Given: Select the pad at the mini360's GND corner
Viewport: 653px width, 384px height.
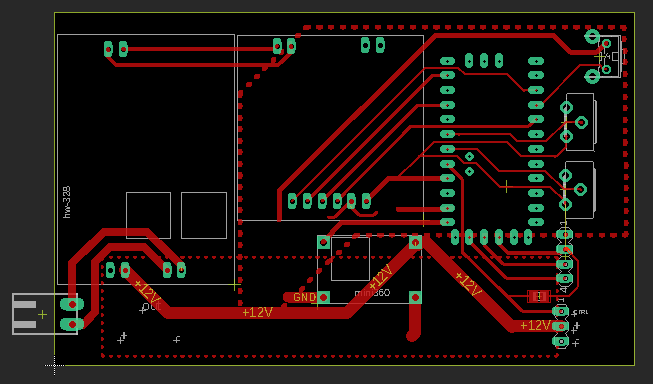Looking at the screenshot, I should 324,297.
